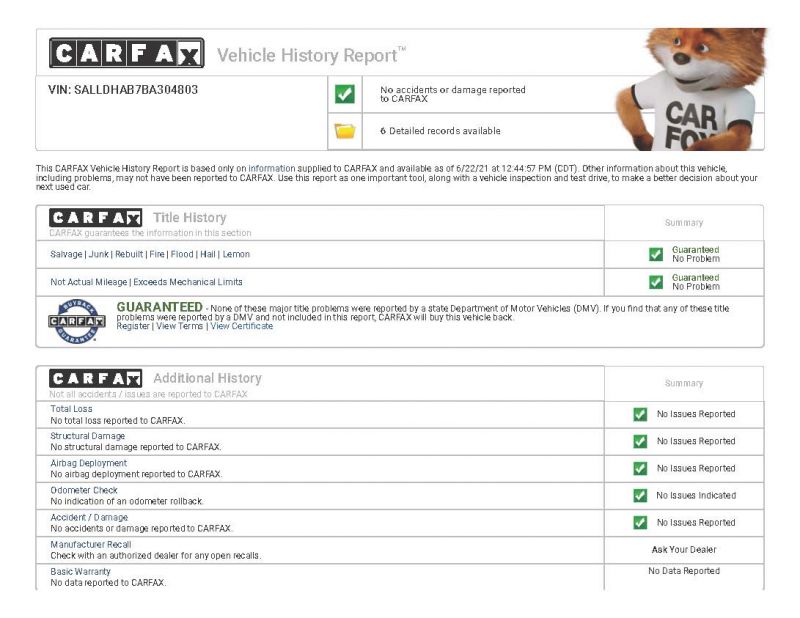Click the CARFAX logo next to Title History
This screenshot has width=800, height=618.
tap(95, 218)
